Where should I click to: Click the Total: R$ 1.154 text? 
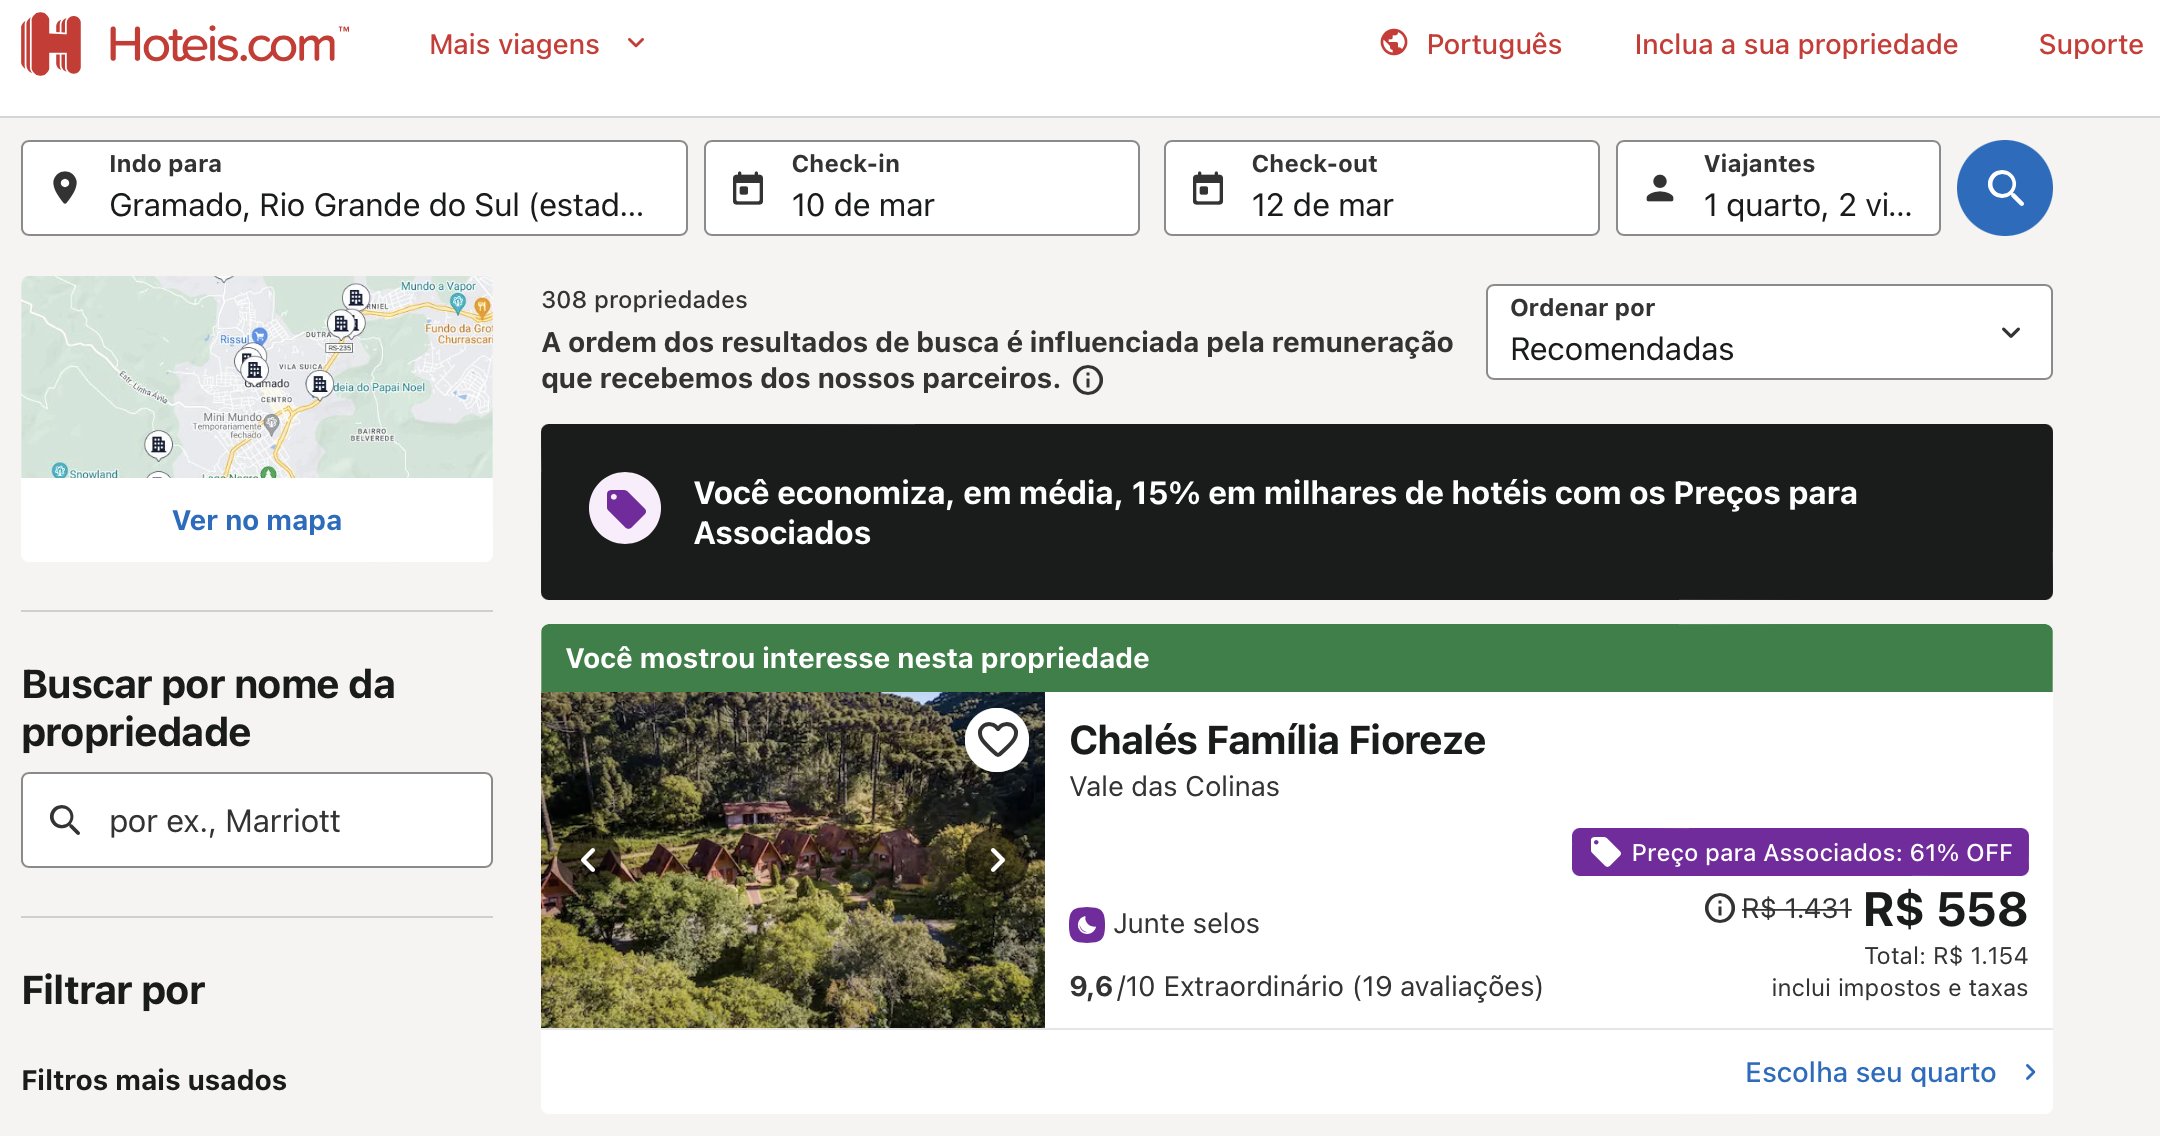pos(1945,956)
